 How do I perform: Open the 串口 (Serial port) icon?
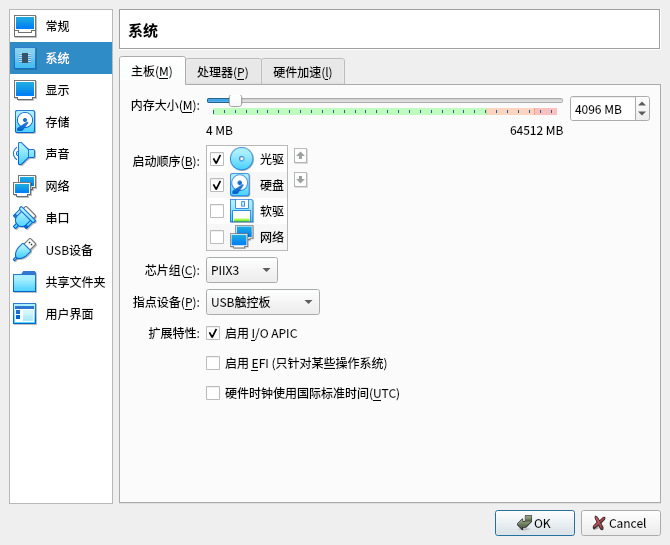click(x=25, y=218)
